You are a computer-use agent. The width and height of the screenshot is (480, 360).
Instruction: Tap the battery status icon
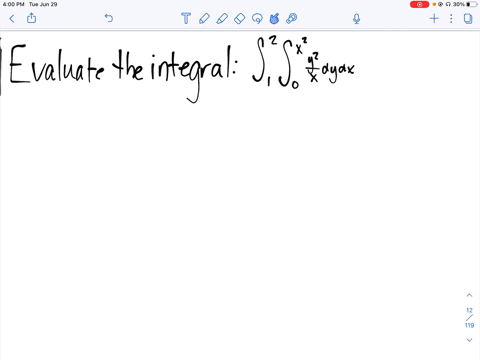coord(472,4)
